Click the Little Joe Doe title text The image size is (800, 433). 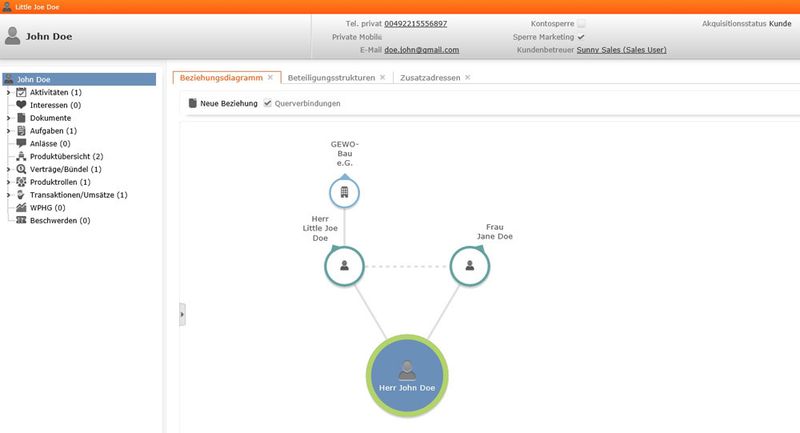[37, 7]
